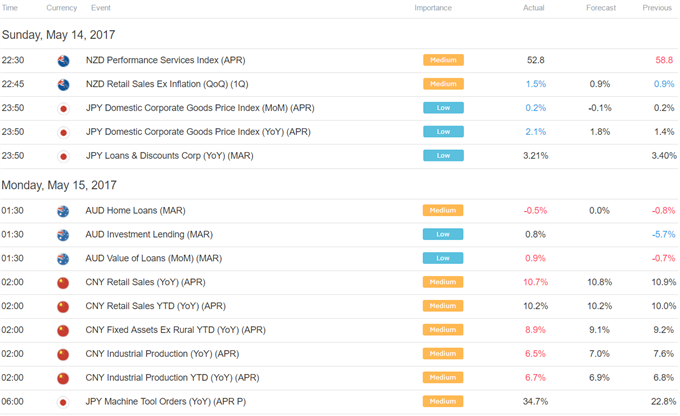Click Japan flag beside Goods Price Index (YoY)
Viewport: 680px width, 416px height.
coord(63,132)
